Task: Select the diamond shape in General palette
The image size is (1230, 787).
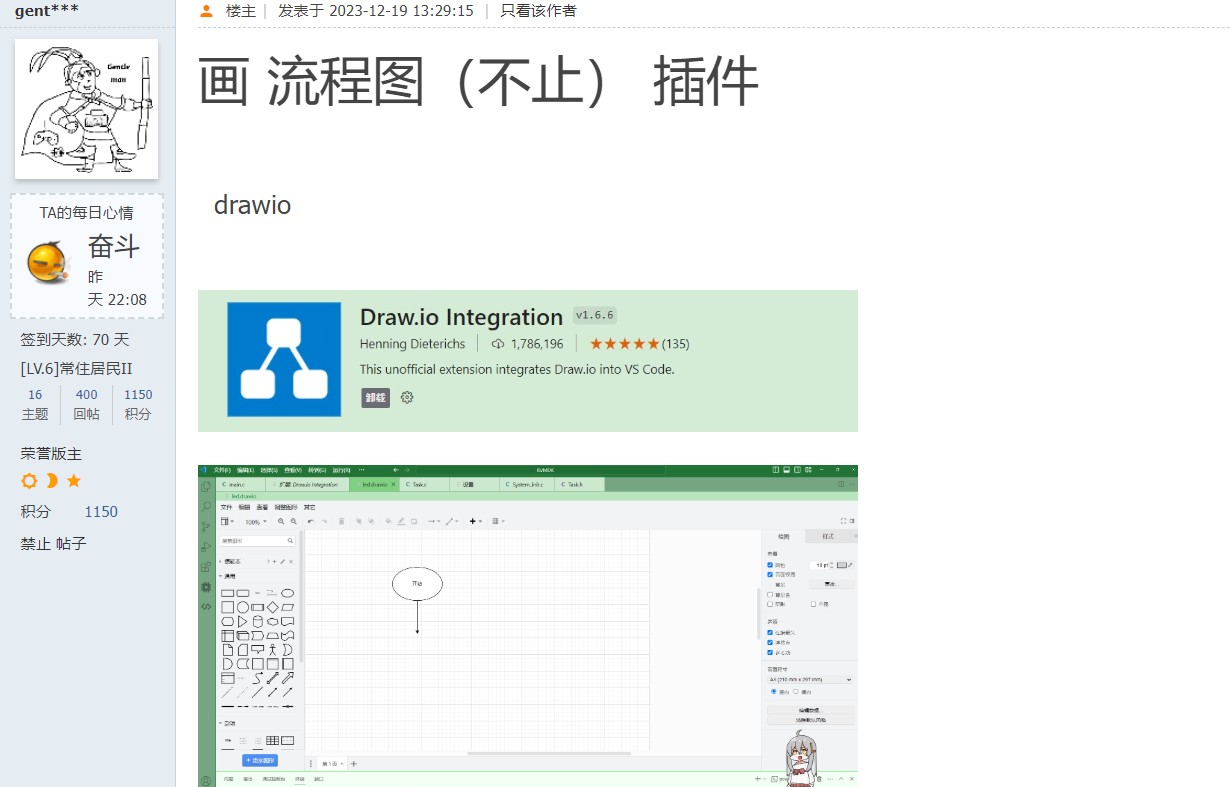Action: (272, 607)
